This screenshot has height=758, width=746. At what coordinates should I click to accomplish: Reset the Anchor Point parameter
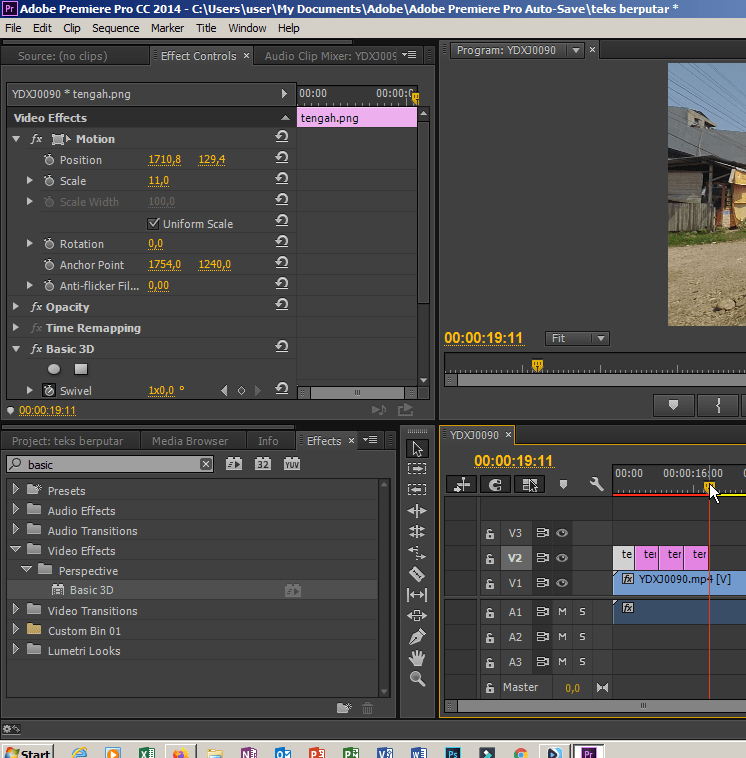pyautogui.click(x=282, y=263)
